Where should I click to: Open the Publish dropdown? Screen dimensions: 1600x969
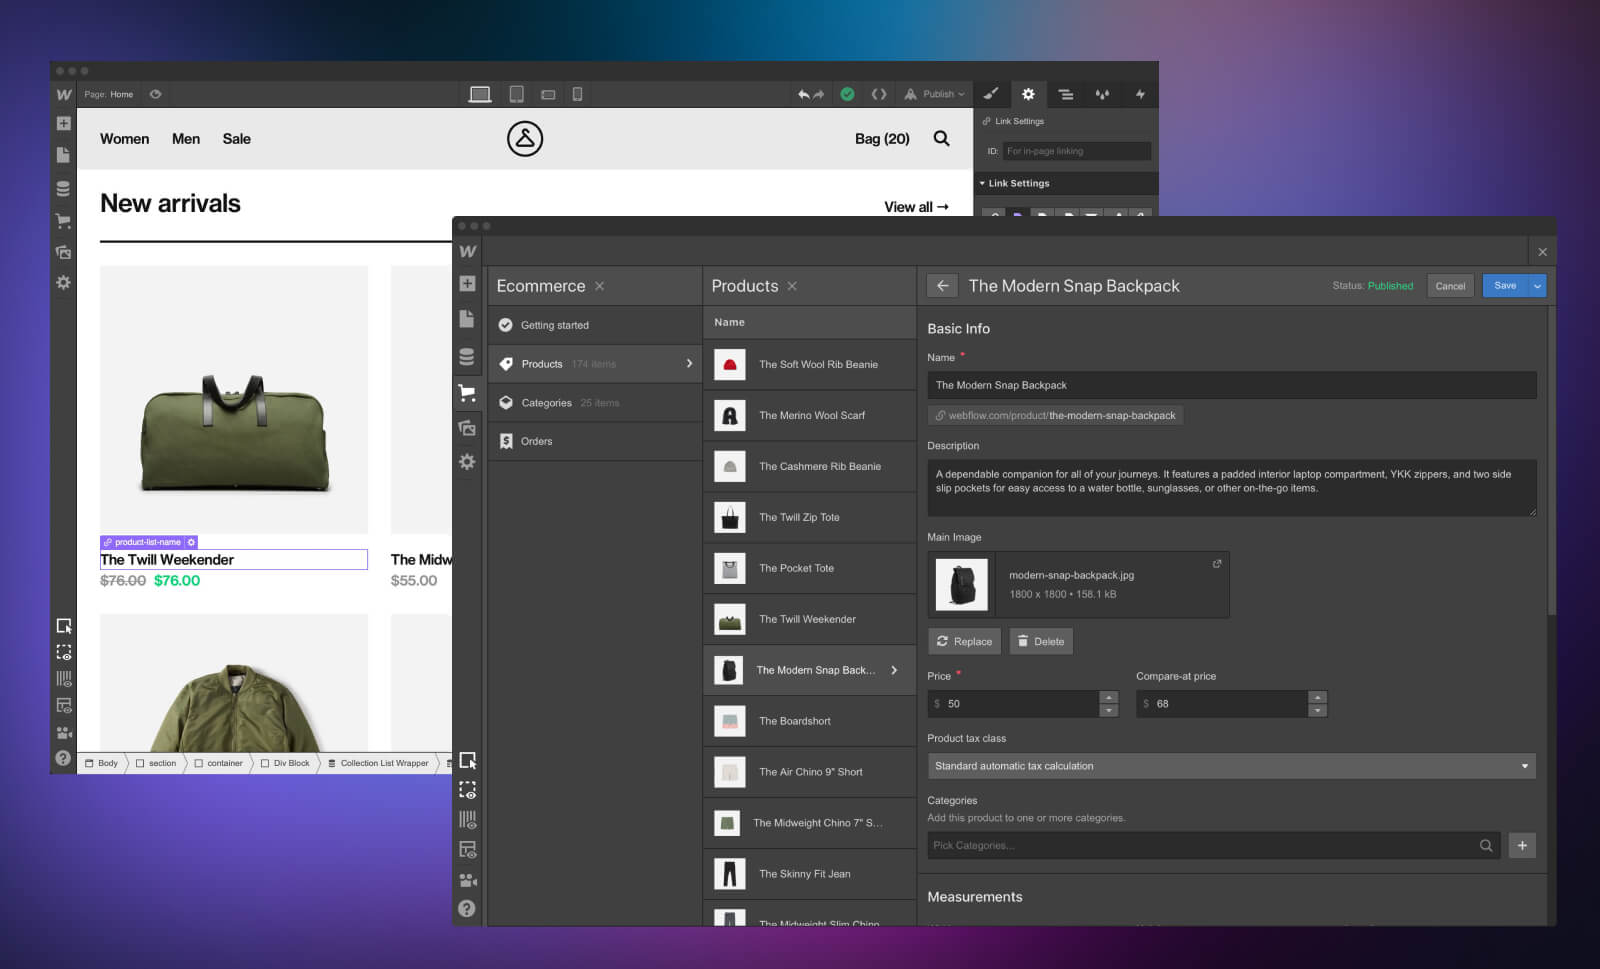point(935,94)
